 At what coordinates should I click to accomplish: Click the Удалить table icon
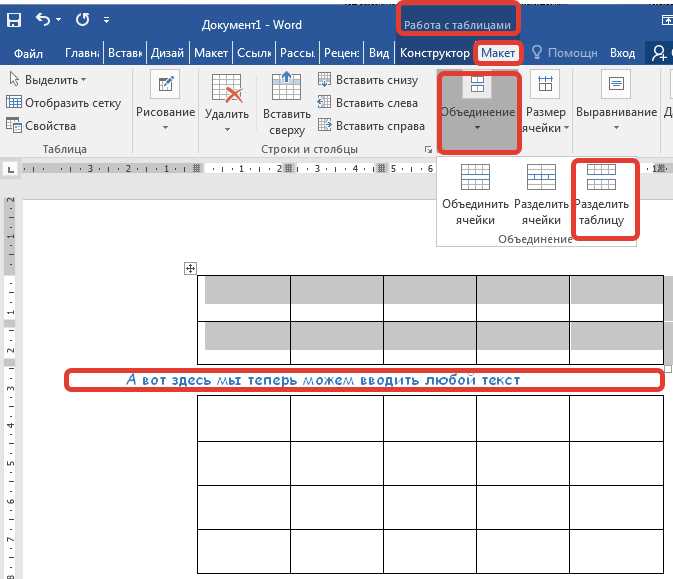click(x=227, y=88)
